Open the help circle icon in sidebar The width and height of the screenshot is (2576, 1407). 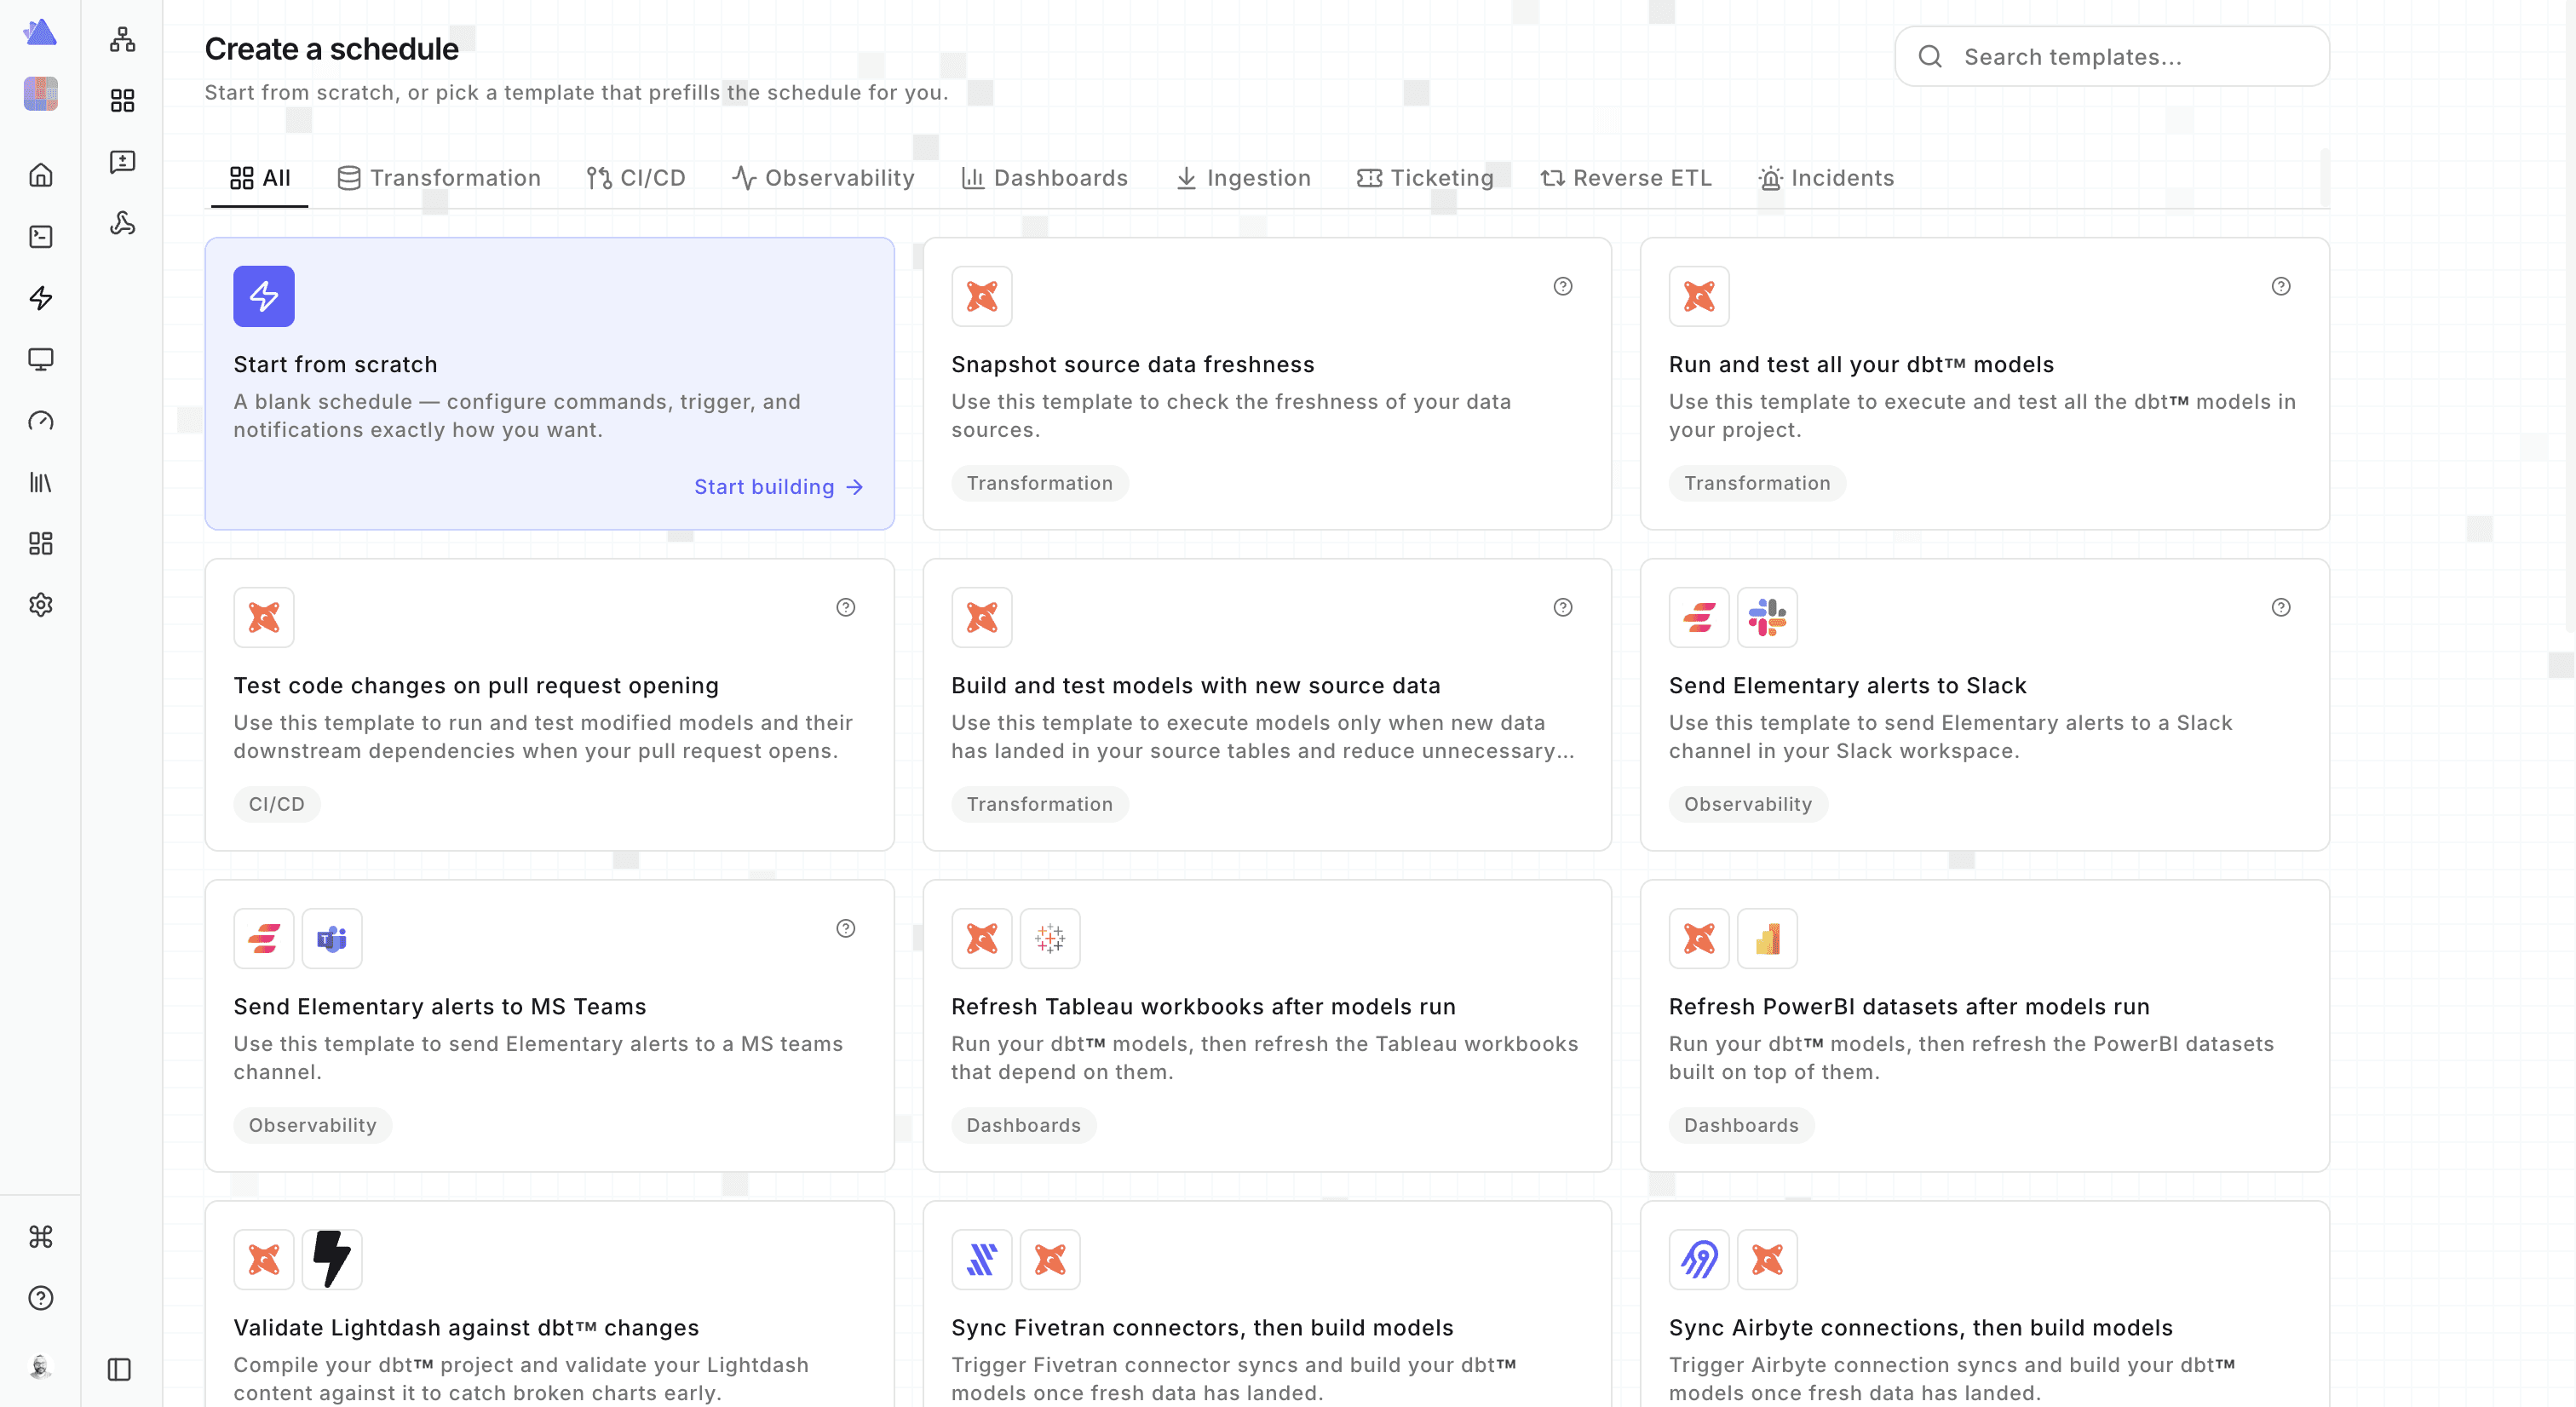[x=40, y=1298]
